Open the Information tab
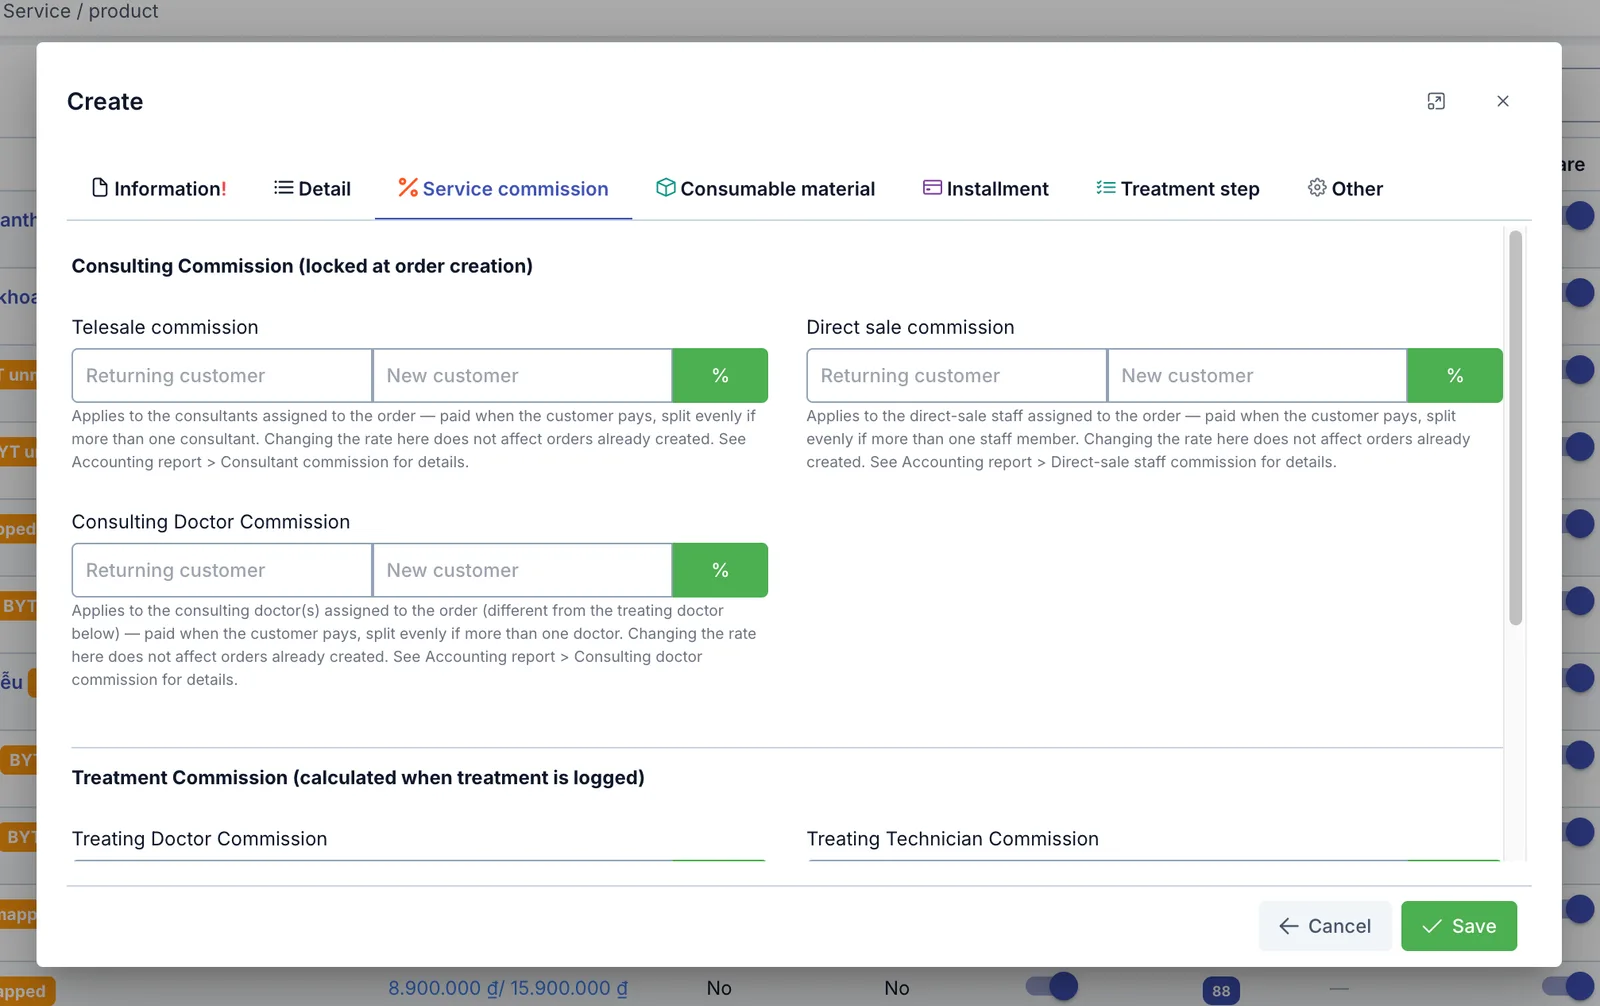 pyautogui.click(x=159, y=189)
